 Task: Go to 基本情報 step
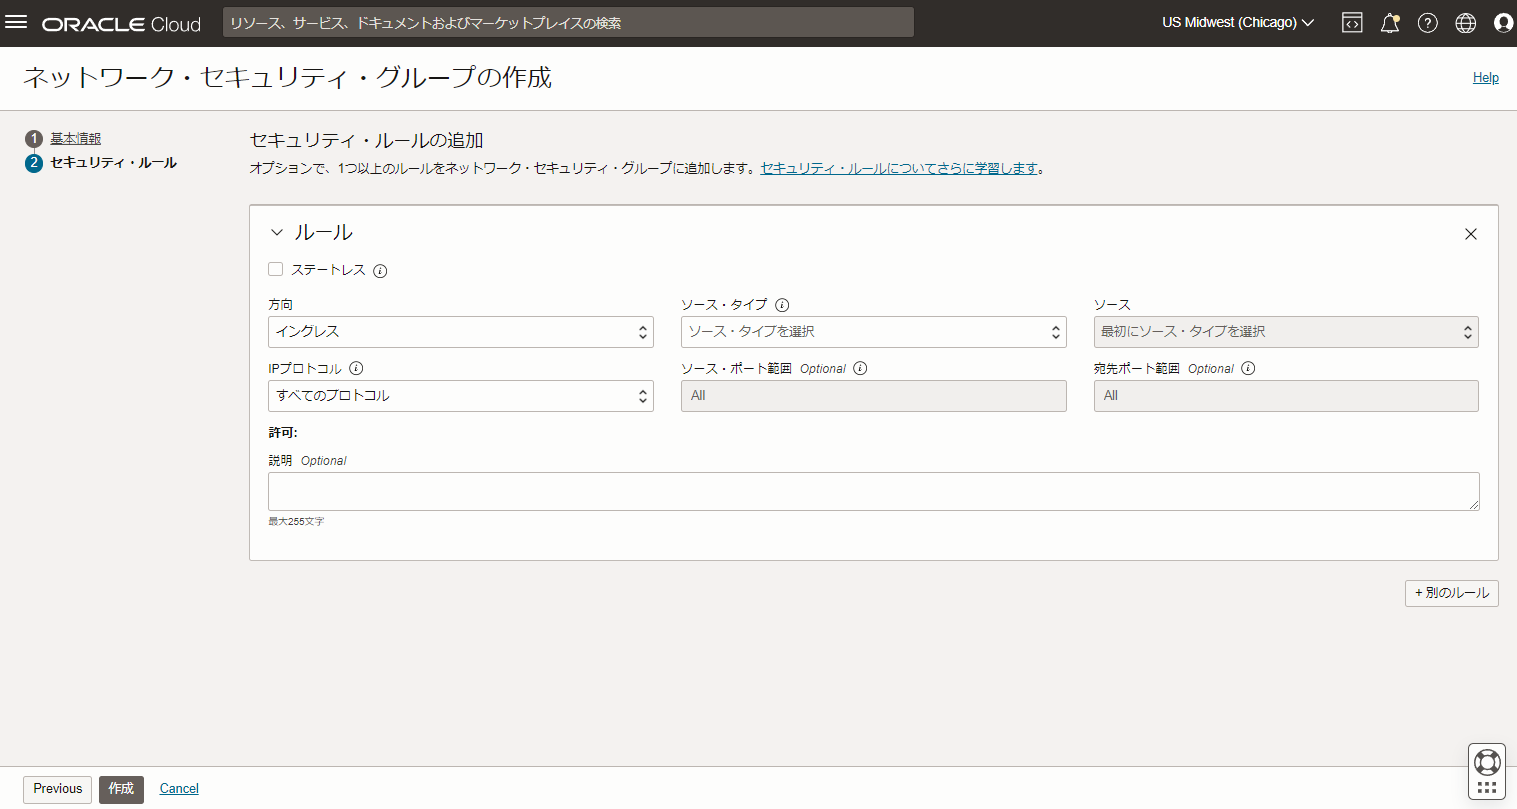76,139
